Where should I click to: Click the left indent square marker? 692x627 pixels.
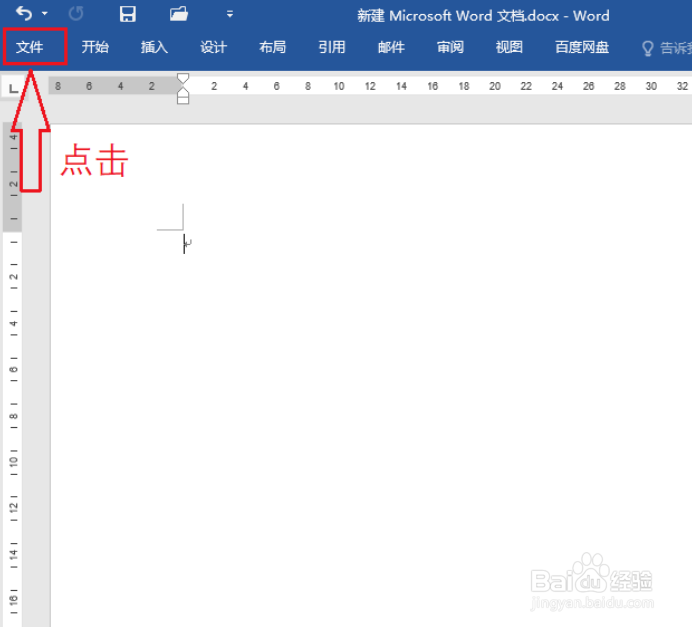click(183, 100)
